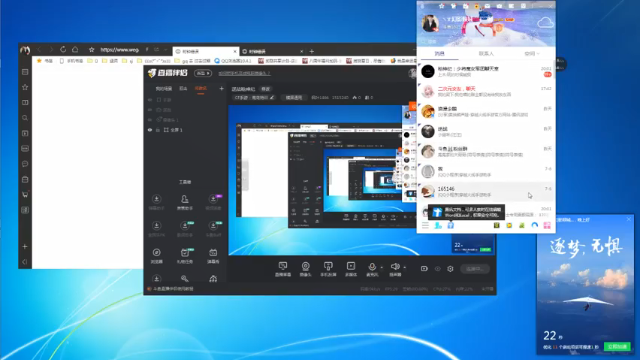Open the 空间 dropdown in QQ

[x=531, y=53]
